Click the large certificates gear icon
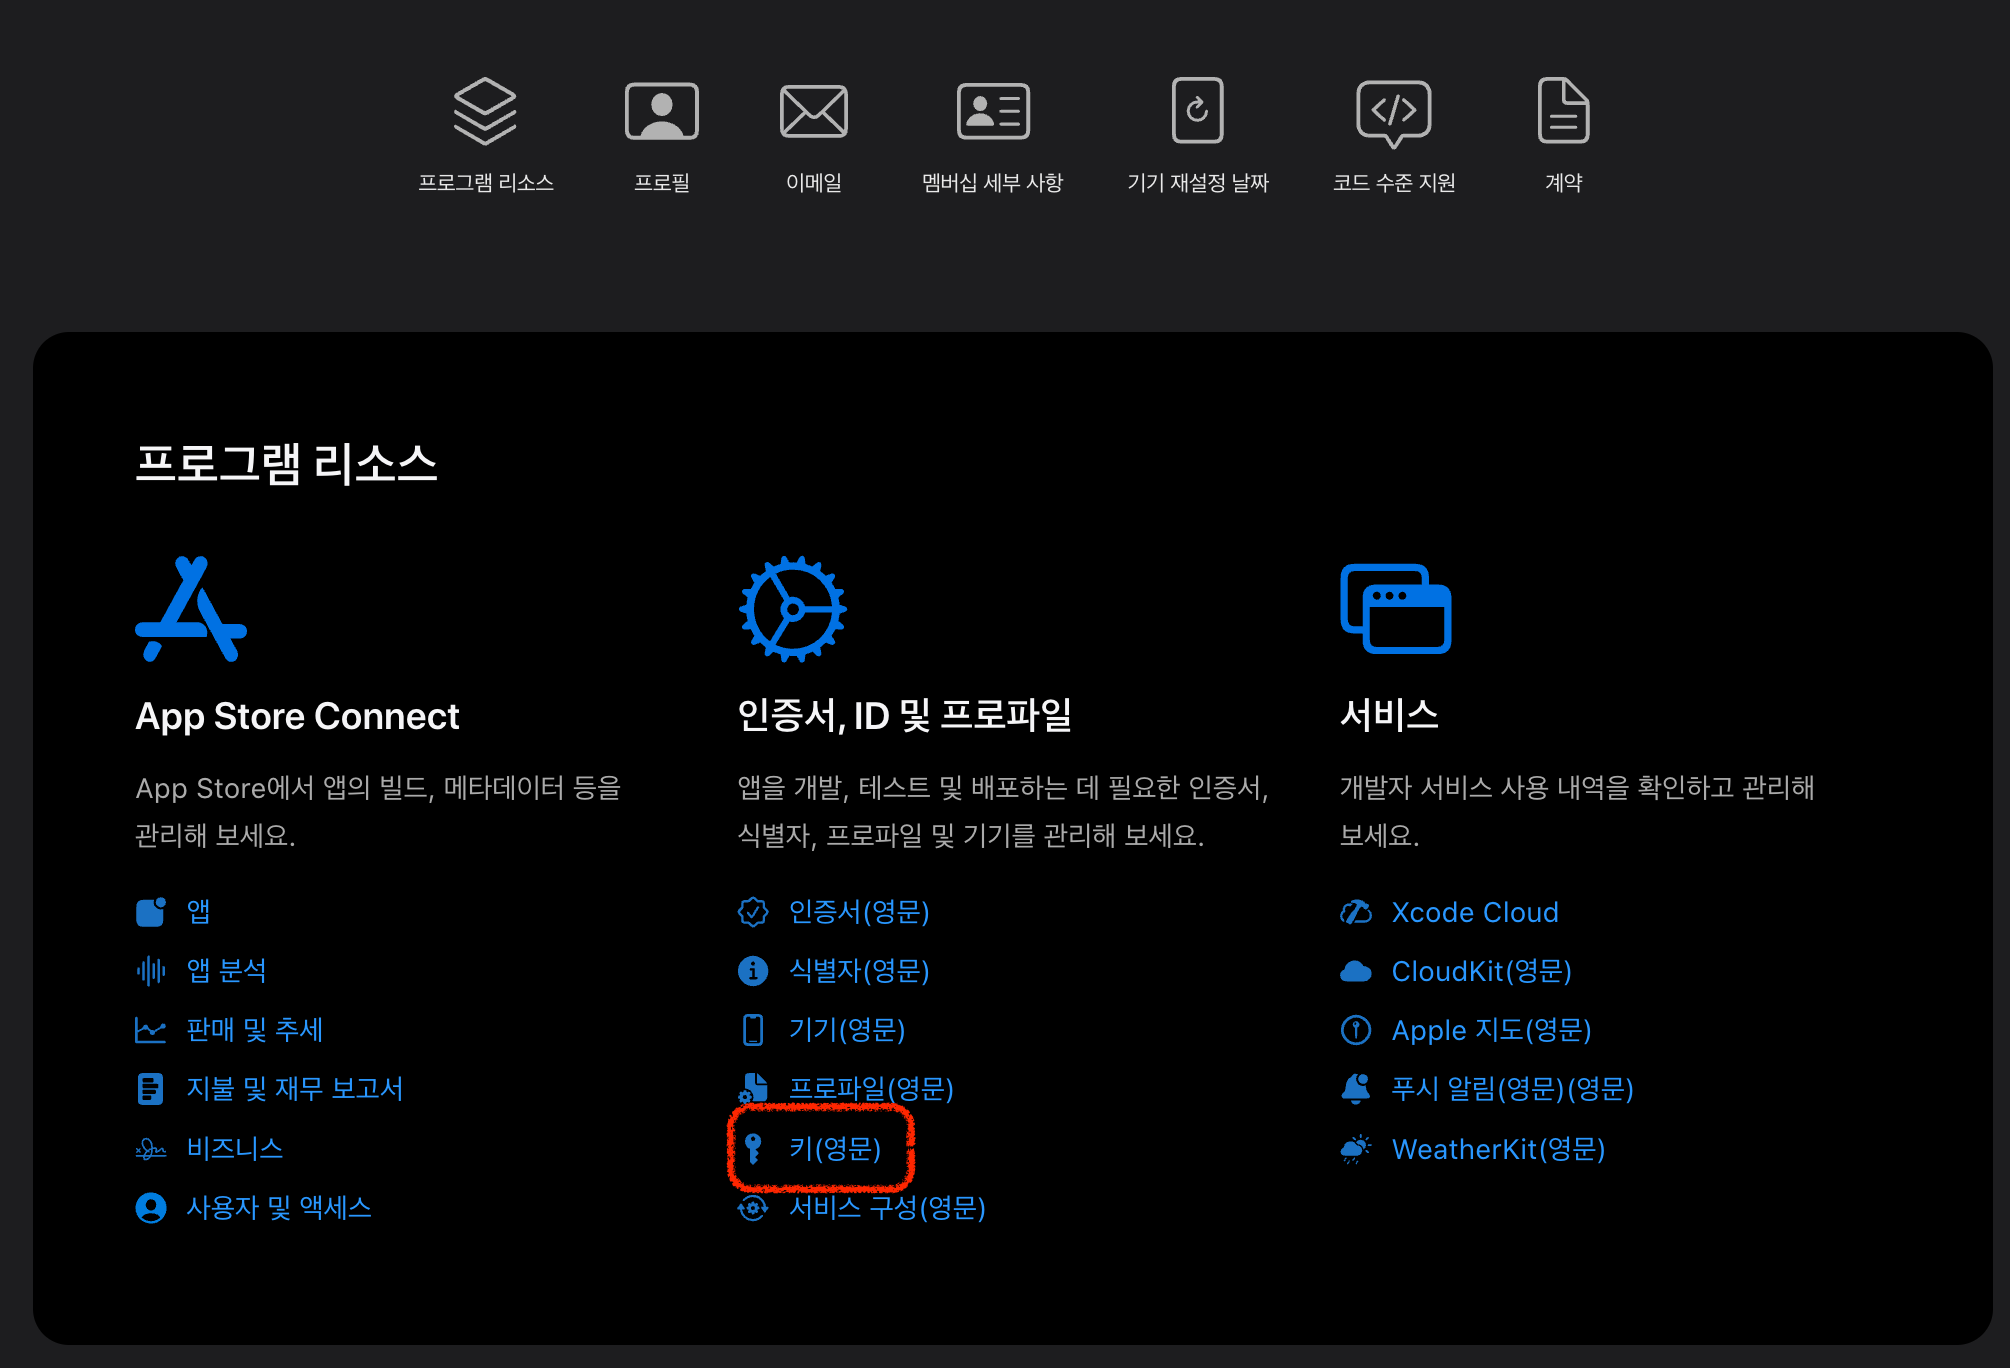 coord(793,609)
